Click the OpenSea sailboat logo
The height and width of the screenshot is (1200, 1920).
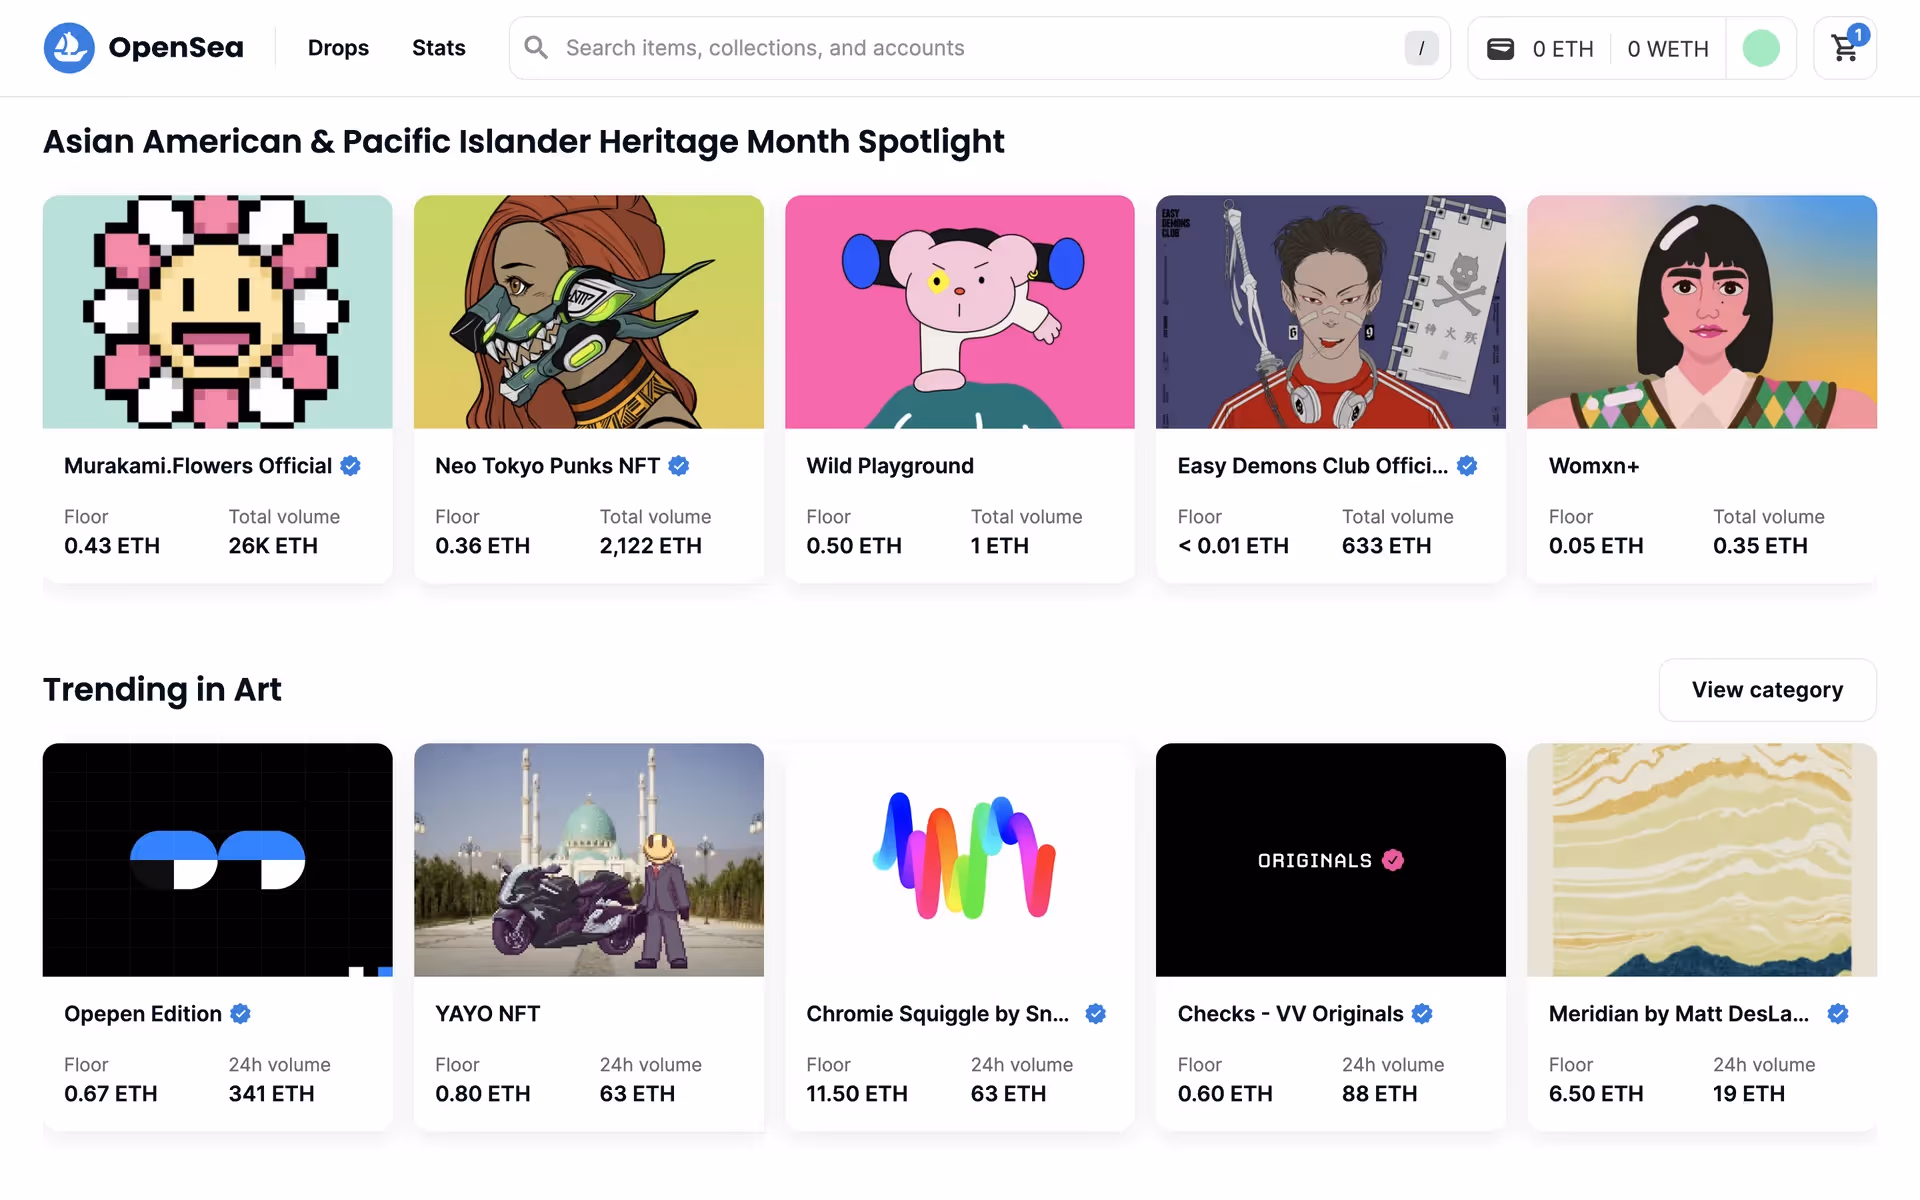click(x=69, y=48)
